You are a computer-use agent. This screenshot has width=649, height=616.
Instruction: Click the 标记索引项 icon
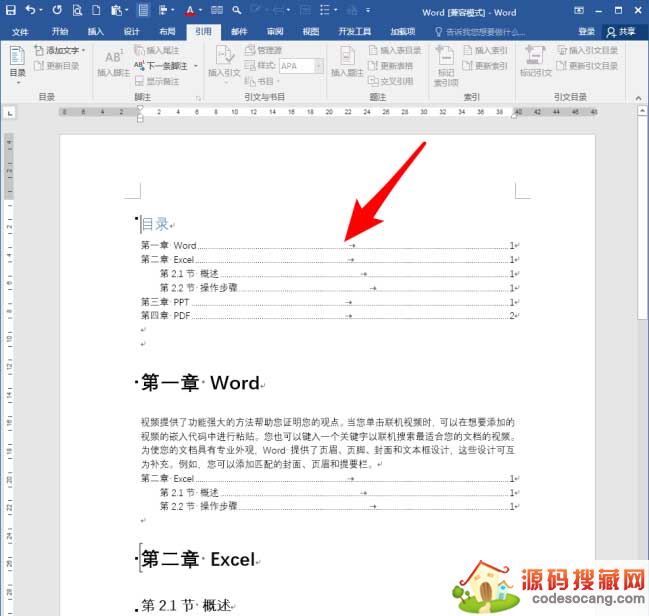click(x=447, y=65)
